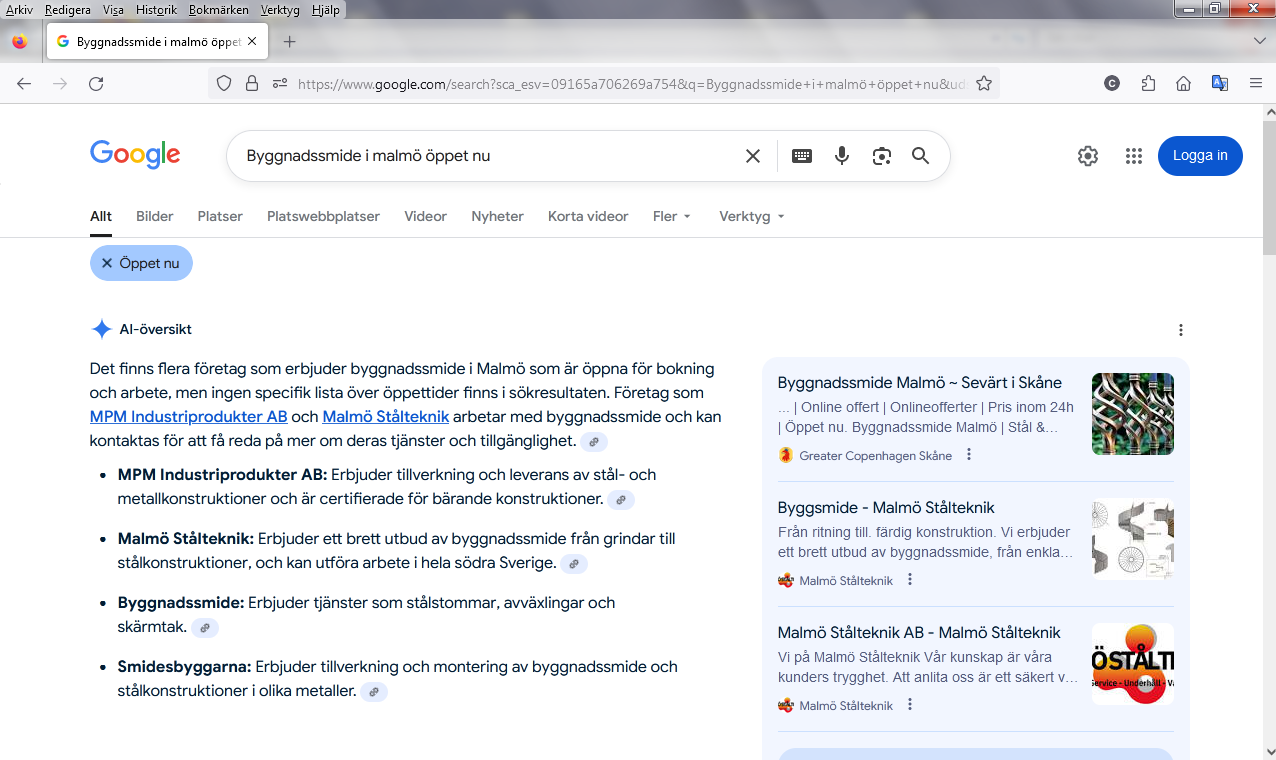Viewport: 1276px width, 760px height.
Task: Open Google quick settings gear
Action: tap(1088, 156)
